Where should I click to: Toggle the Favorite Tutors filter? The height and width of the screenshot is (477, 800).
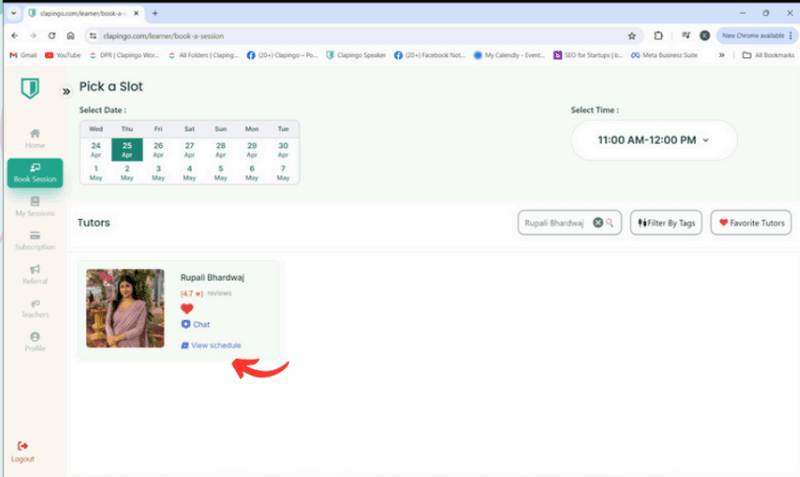750,222
